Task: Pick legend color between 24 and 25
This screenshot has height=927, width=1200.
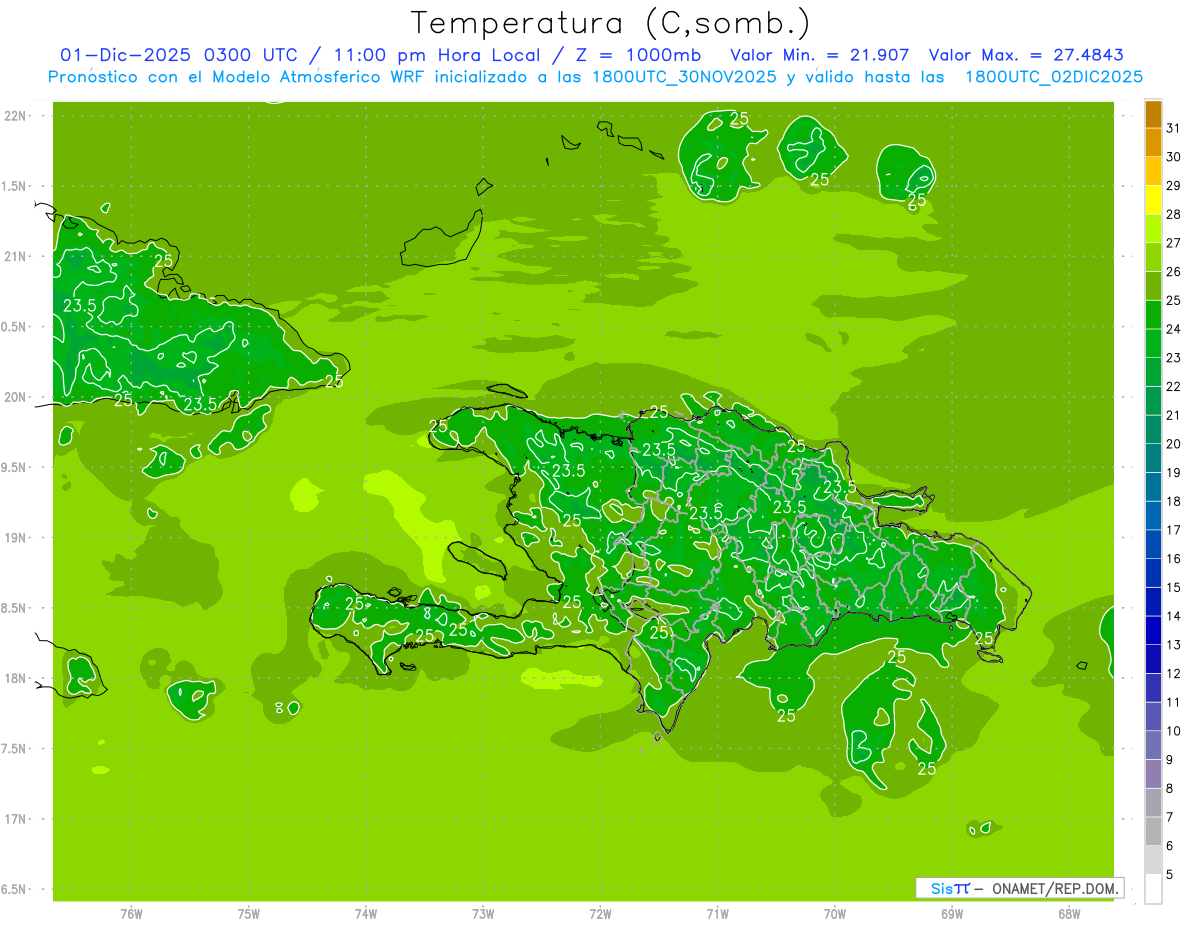Action: tap(1153, 315)
